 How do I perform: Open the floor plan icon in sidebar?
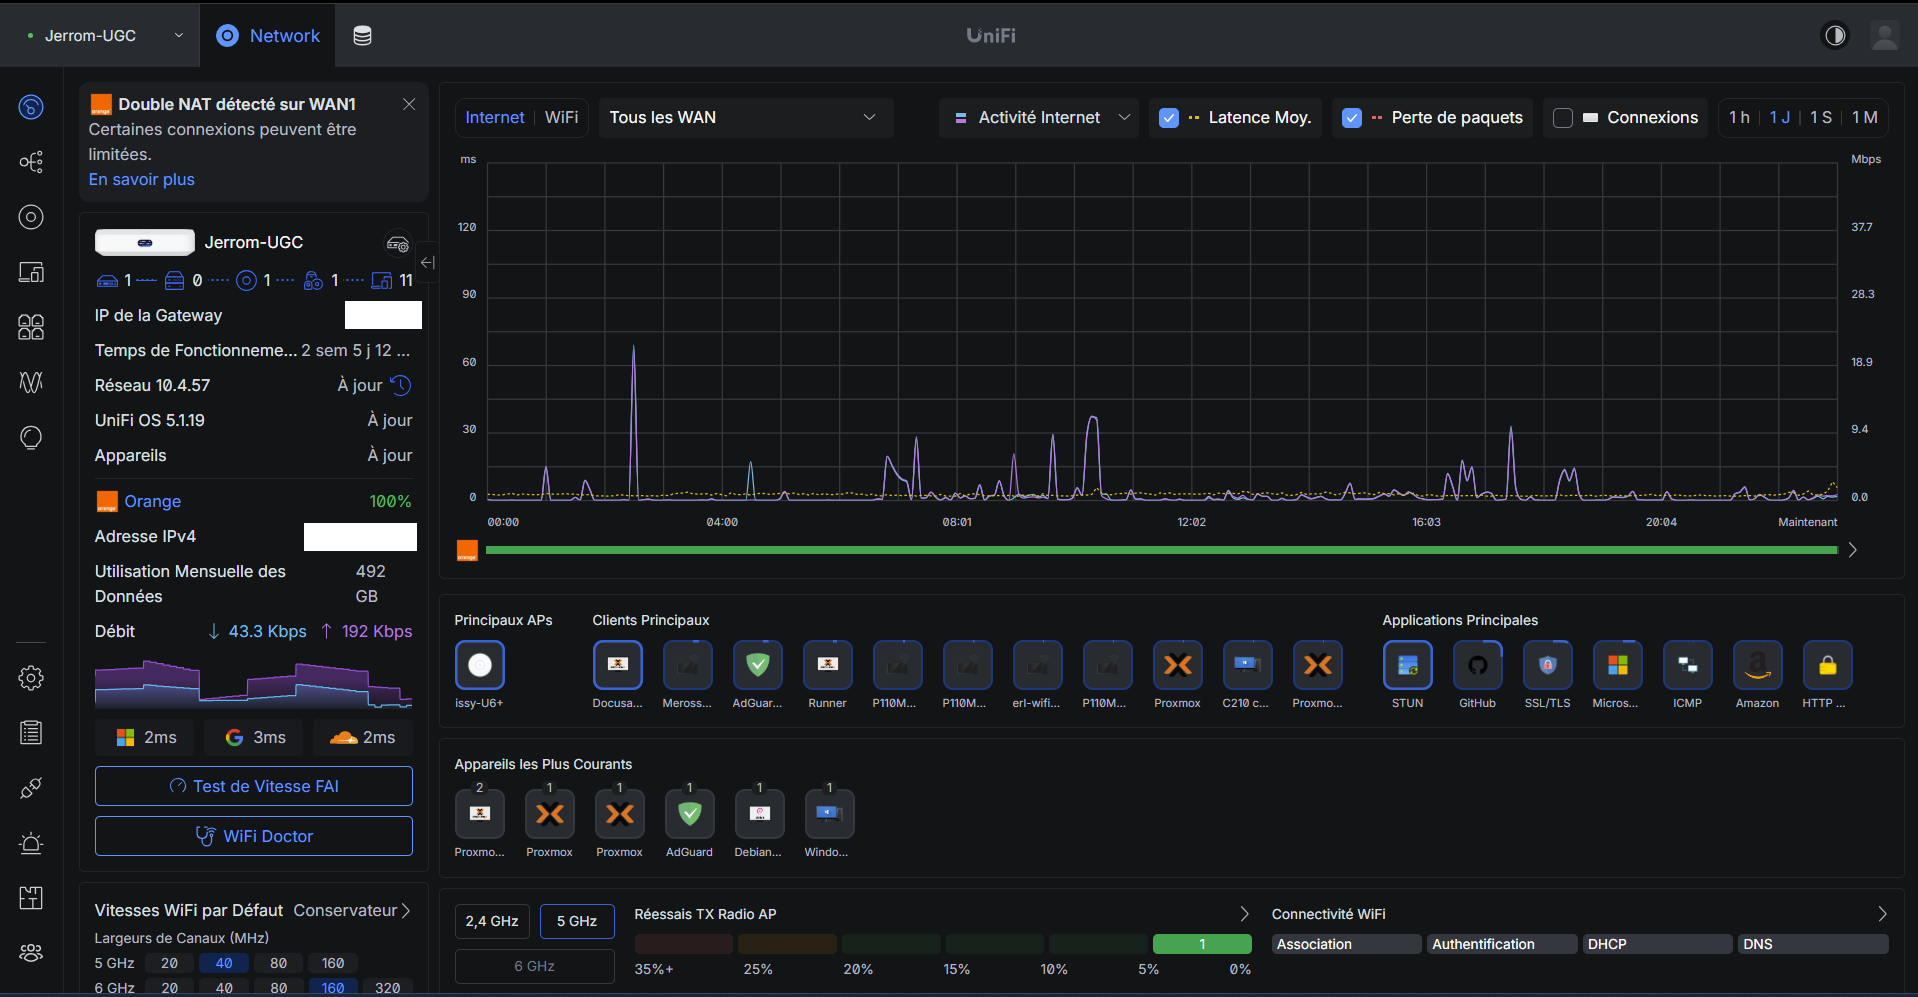click(31, 898)
